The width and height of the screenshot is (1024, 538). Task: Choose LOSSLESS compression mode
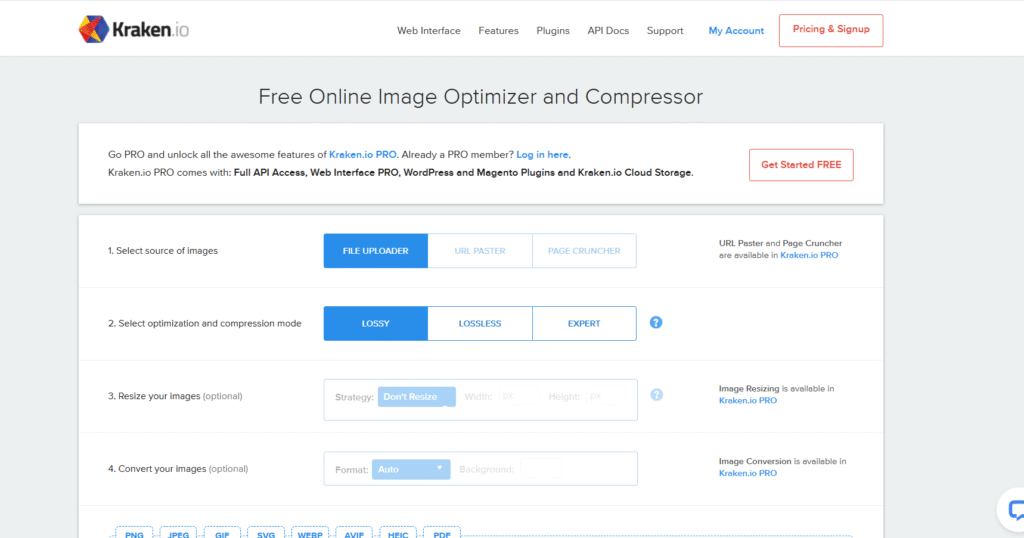(480, 323)
